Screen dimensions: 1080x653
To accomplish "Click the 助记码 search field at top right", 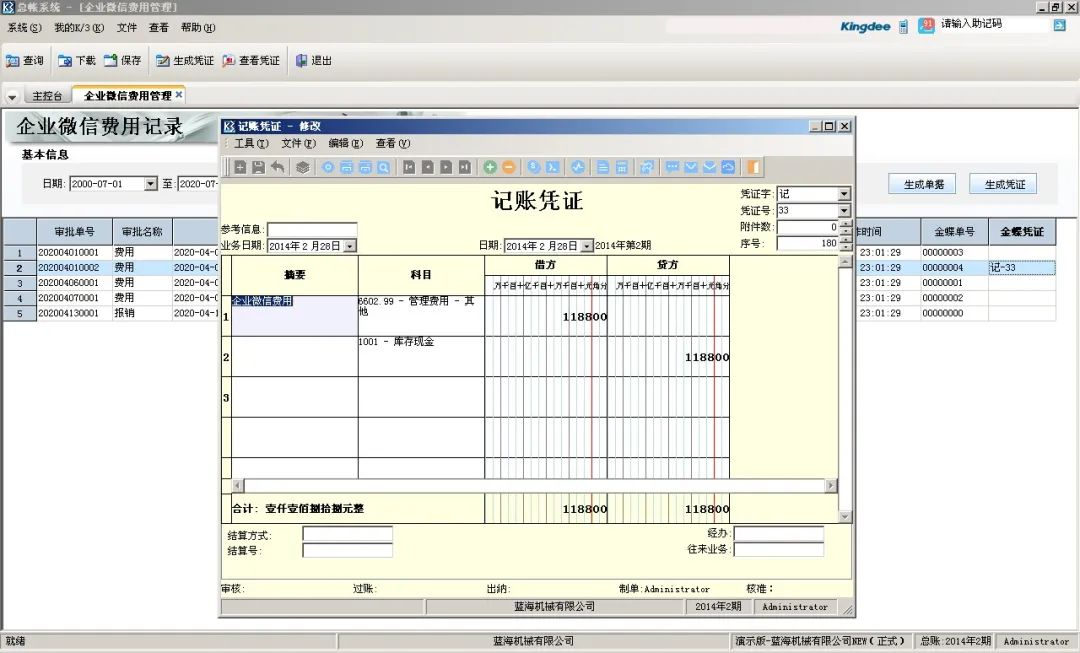I will point(993,24).
